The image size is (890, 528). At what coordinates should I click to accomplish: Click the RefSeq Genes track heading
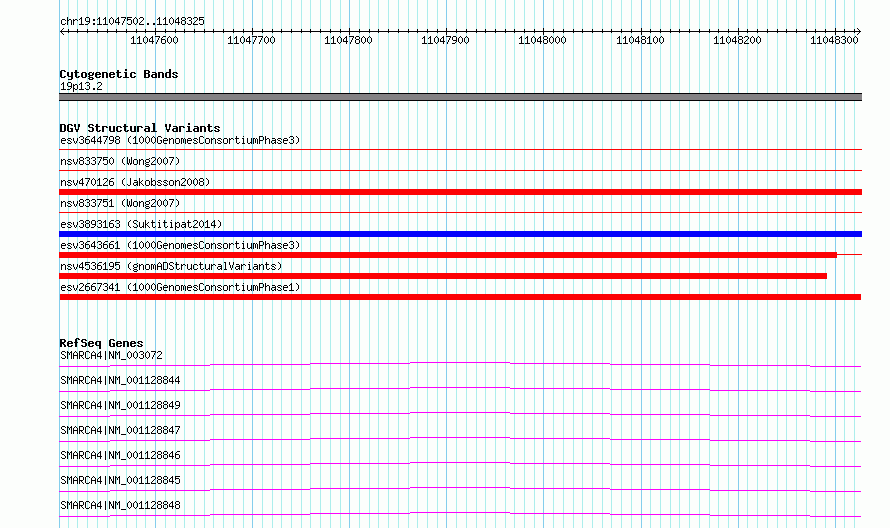101,343
